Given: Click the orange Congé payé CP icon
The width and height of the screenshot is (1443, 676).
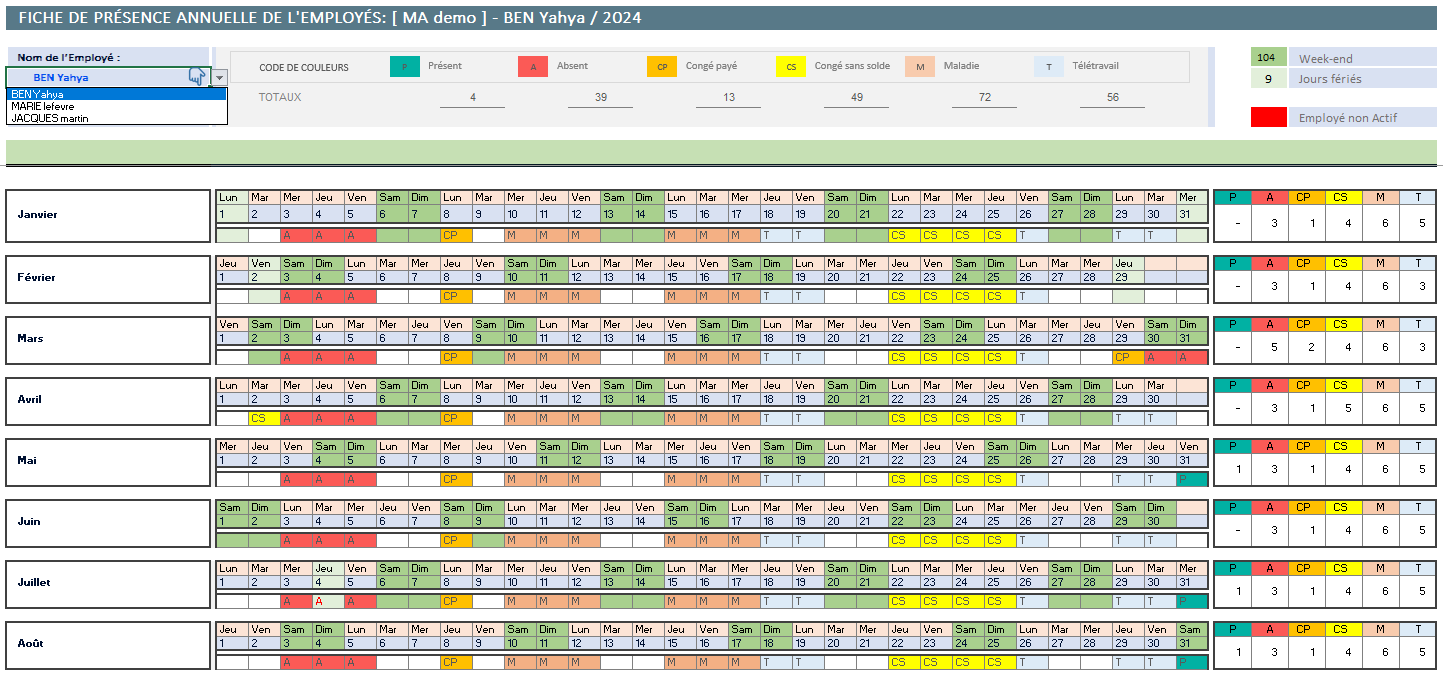Looking at the screenshot, I should coord(662,67).
